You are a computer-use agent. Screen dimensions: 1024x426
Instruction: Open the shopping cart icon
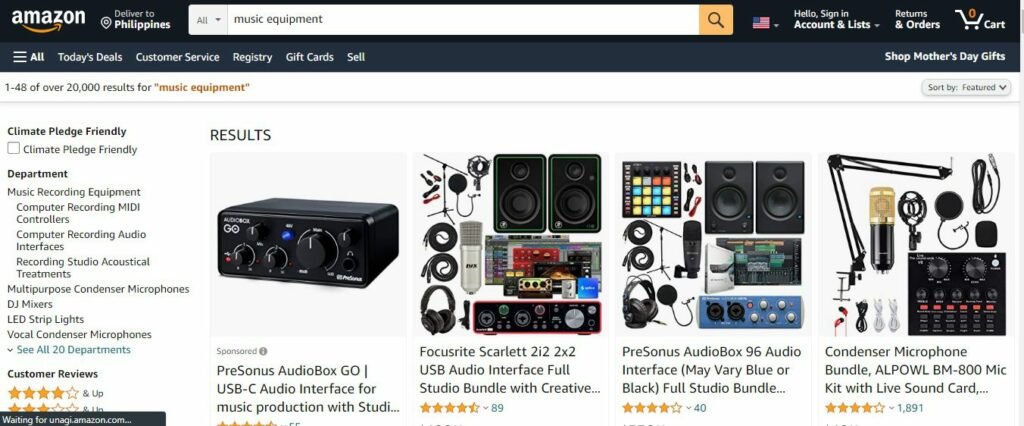click(980, 20)
